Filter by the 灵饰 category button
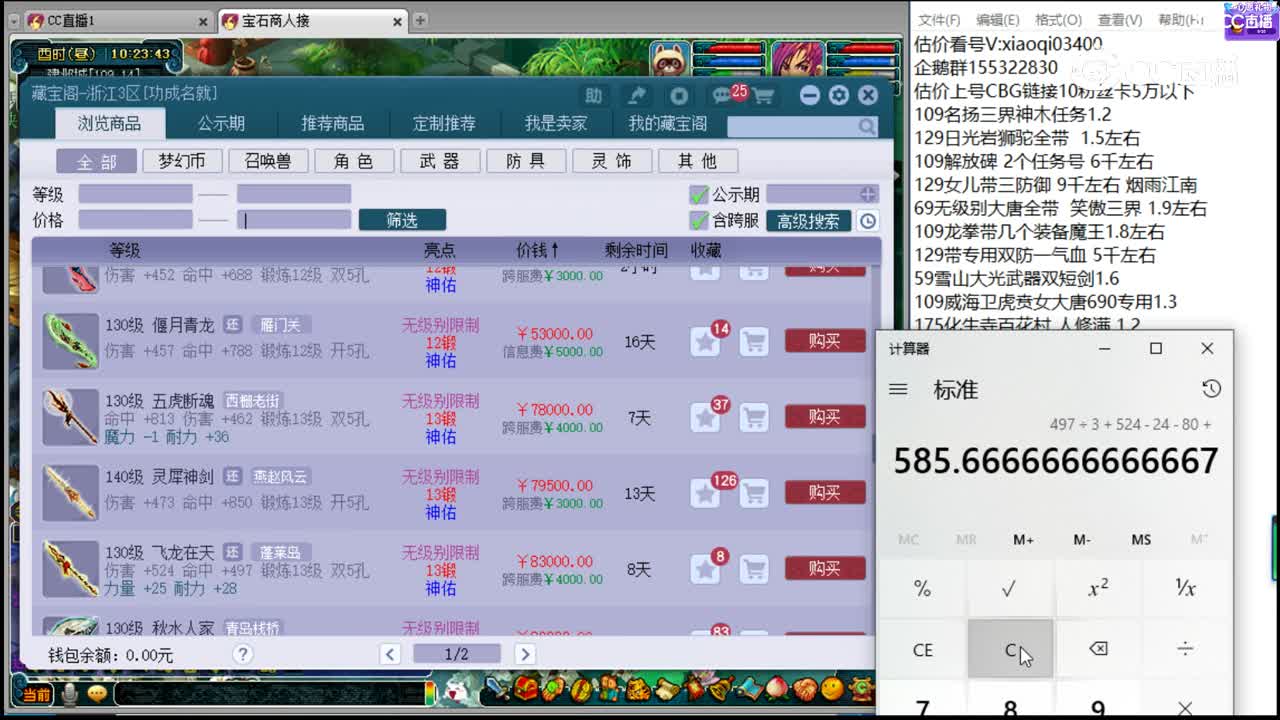 click(x=612, y=161)
